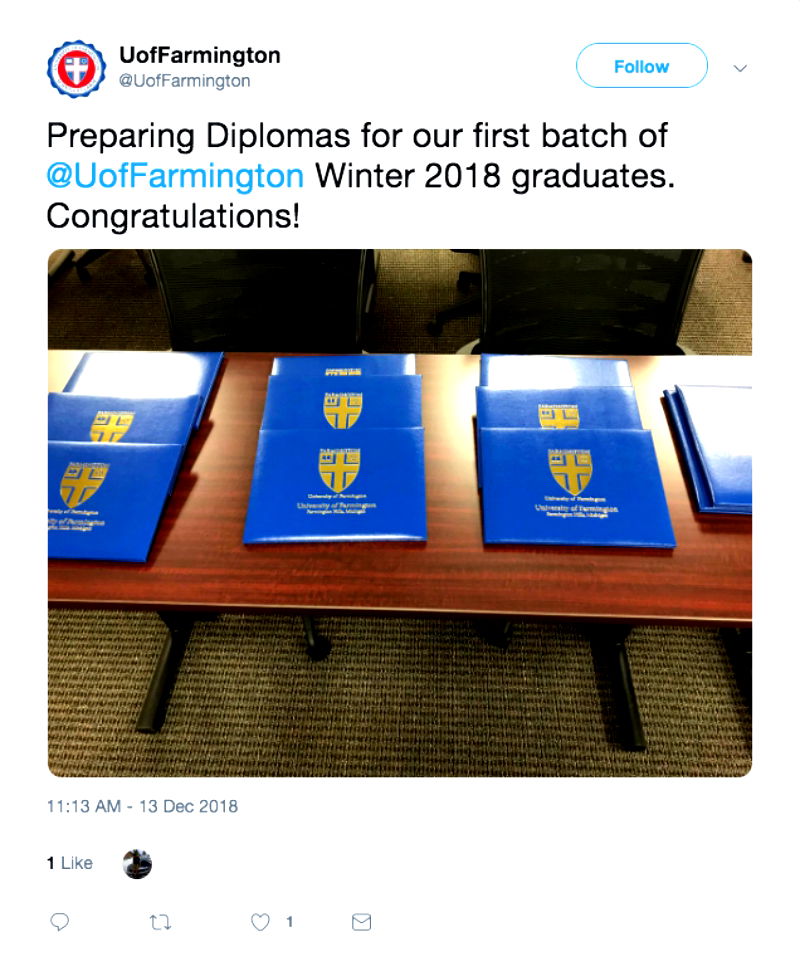Screen dimensions: 800x971
Task: Click the reply speech bubble icon
Action: [60, 922]
